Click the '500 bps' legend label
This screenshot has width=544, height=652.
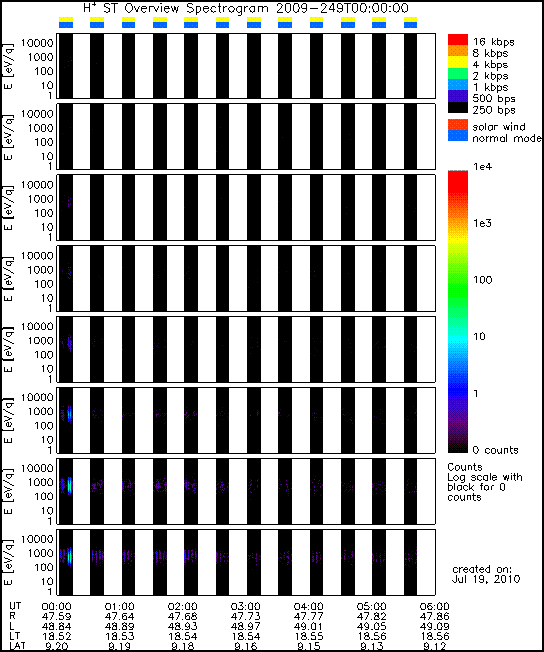tap(494, 99)
